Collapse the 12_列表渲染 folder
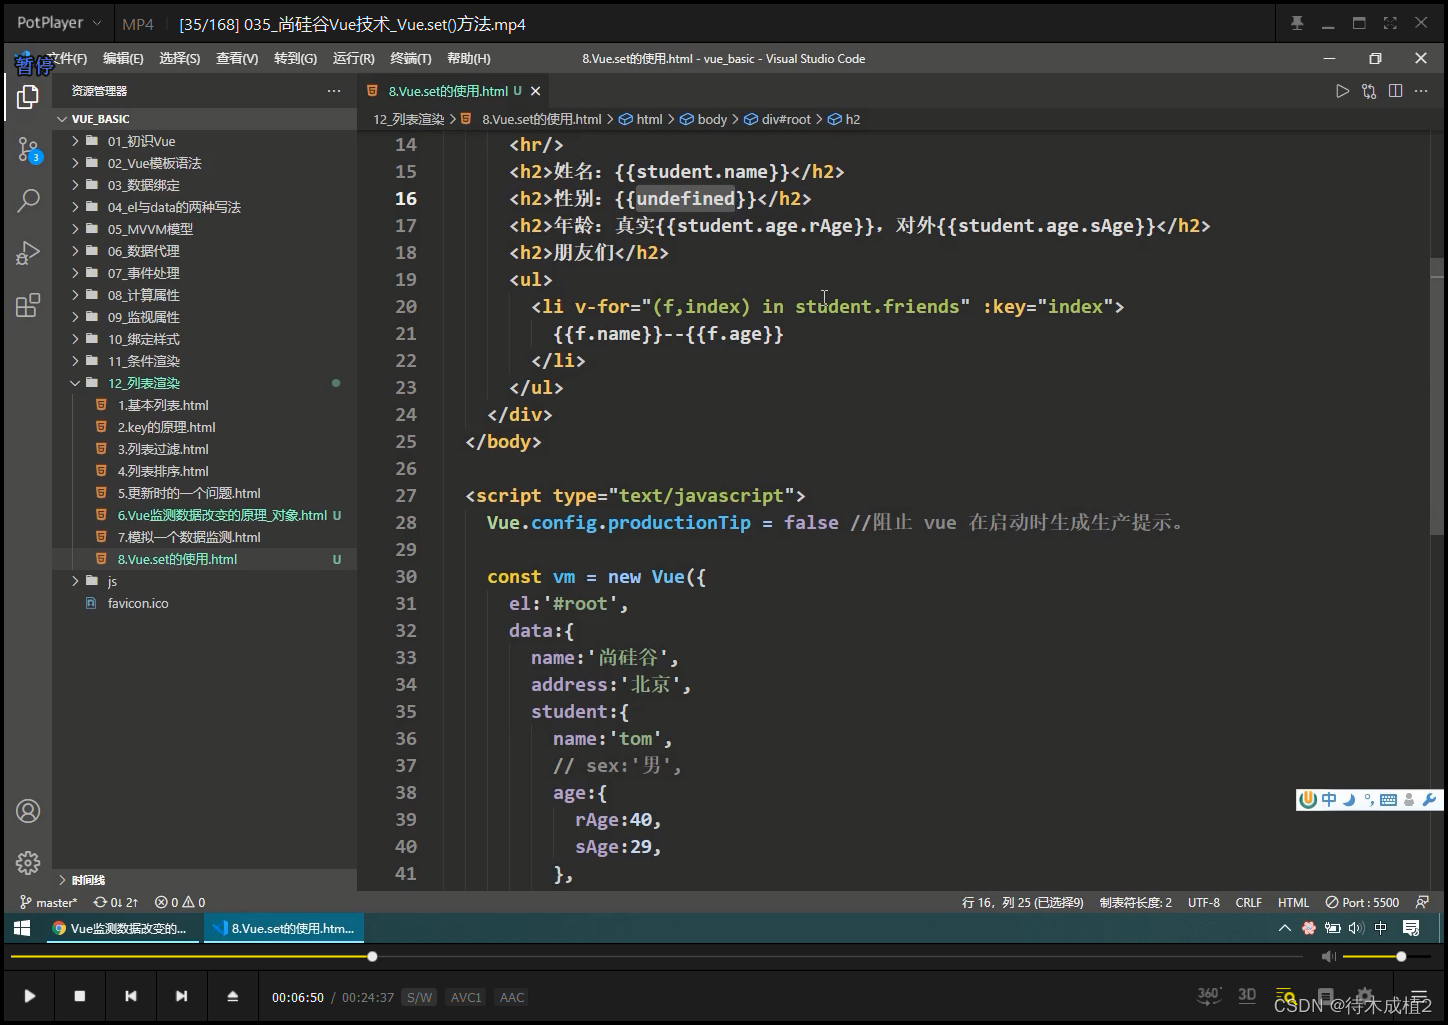The image size is (1448, 1025). 204,383
